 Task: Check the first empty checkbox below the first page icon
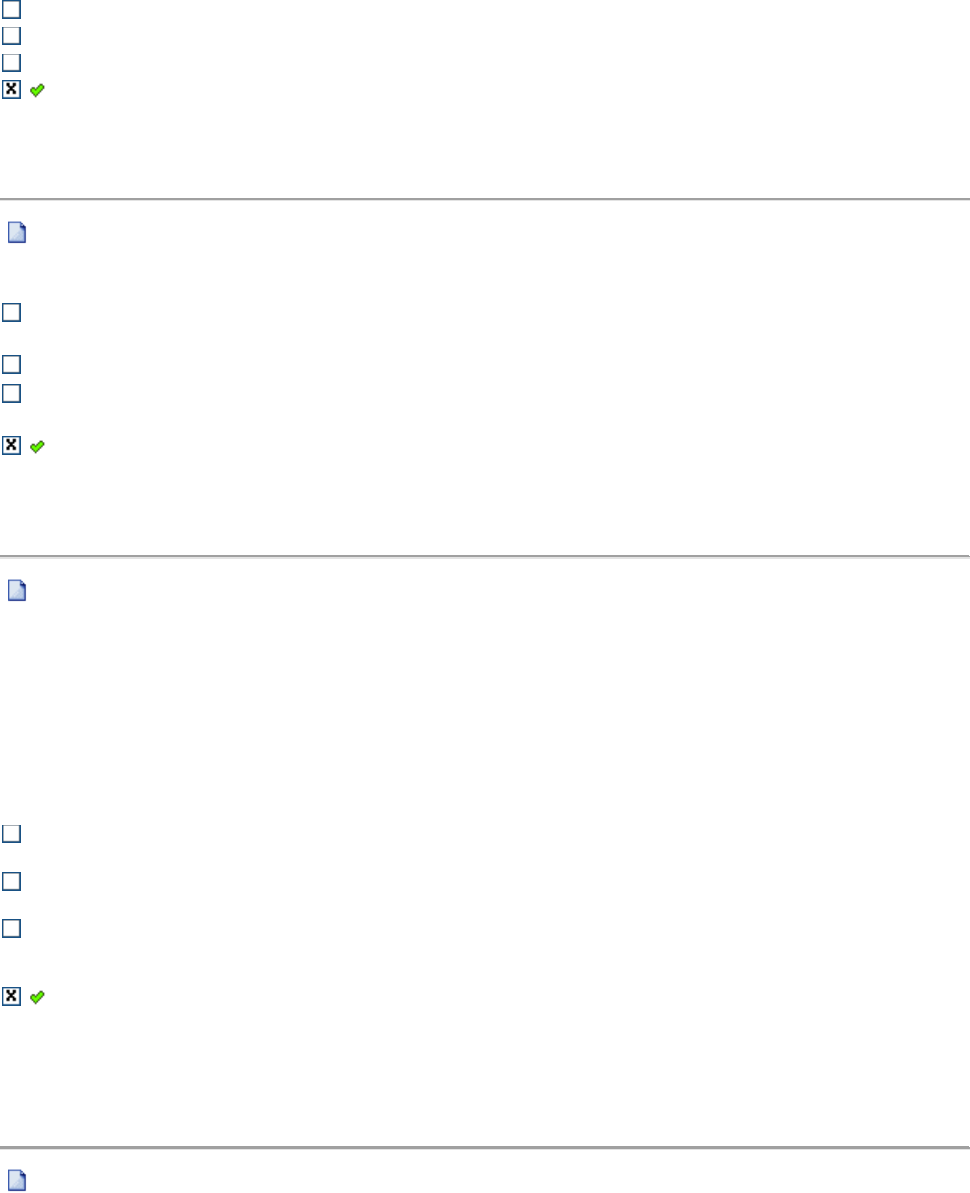tap(11, 313)
